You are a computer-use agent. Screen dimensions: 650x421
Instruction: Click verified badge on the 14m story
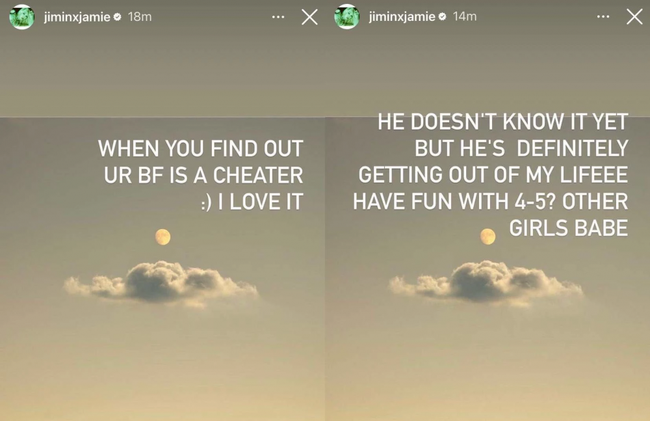coord(442,17)
